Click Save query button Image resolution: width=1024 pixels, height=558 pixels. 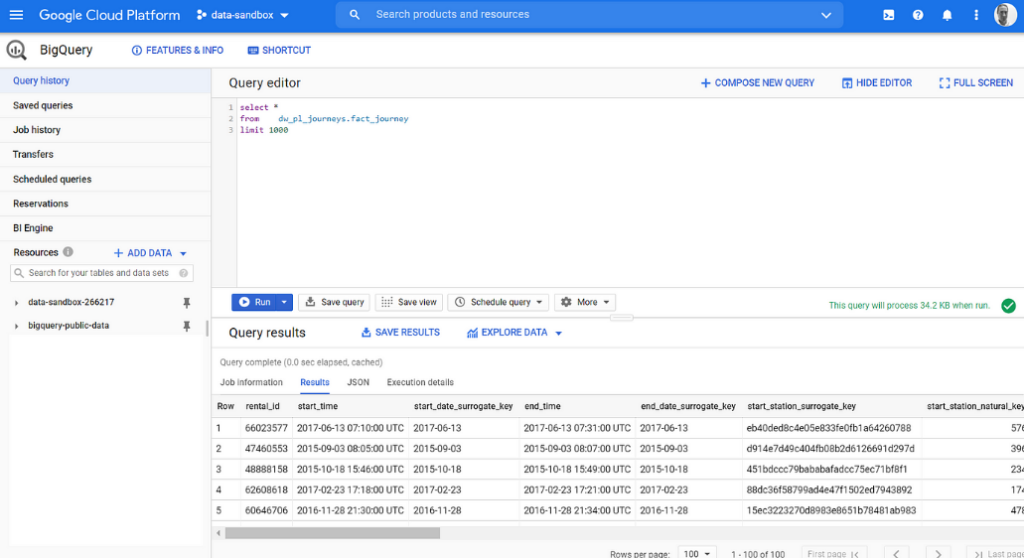pos(334,302)
